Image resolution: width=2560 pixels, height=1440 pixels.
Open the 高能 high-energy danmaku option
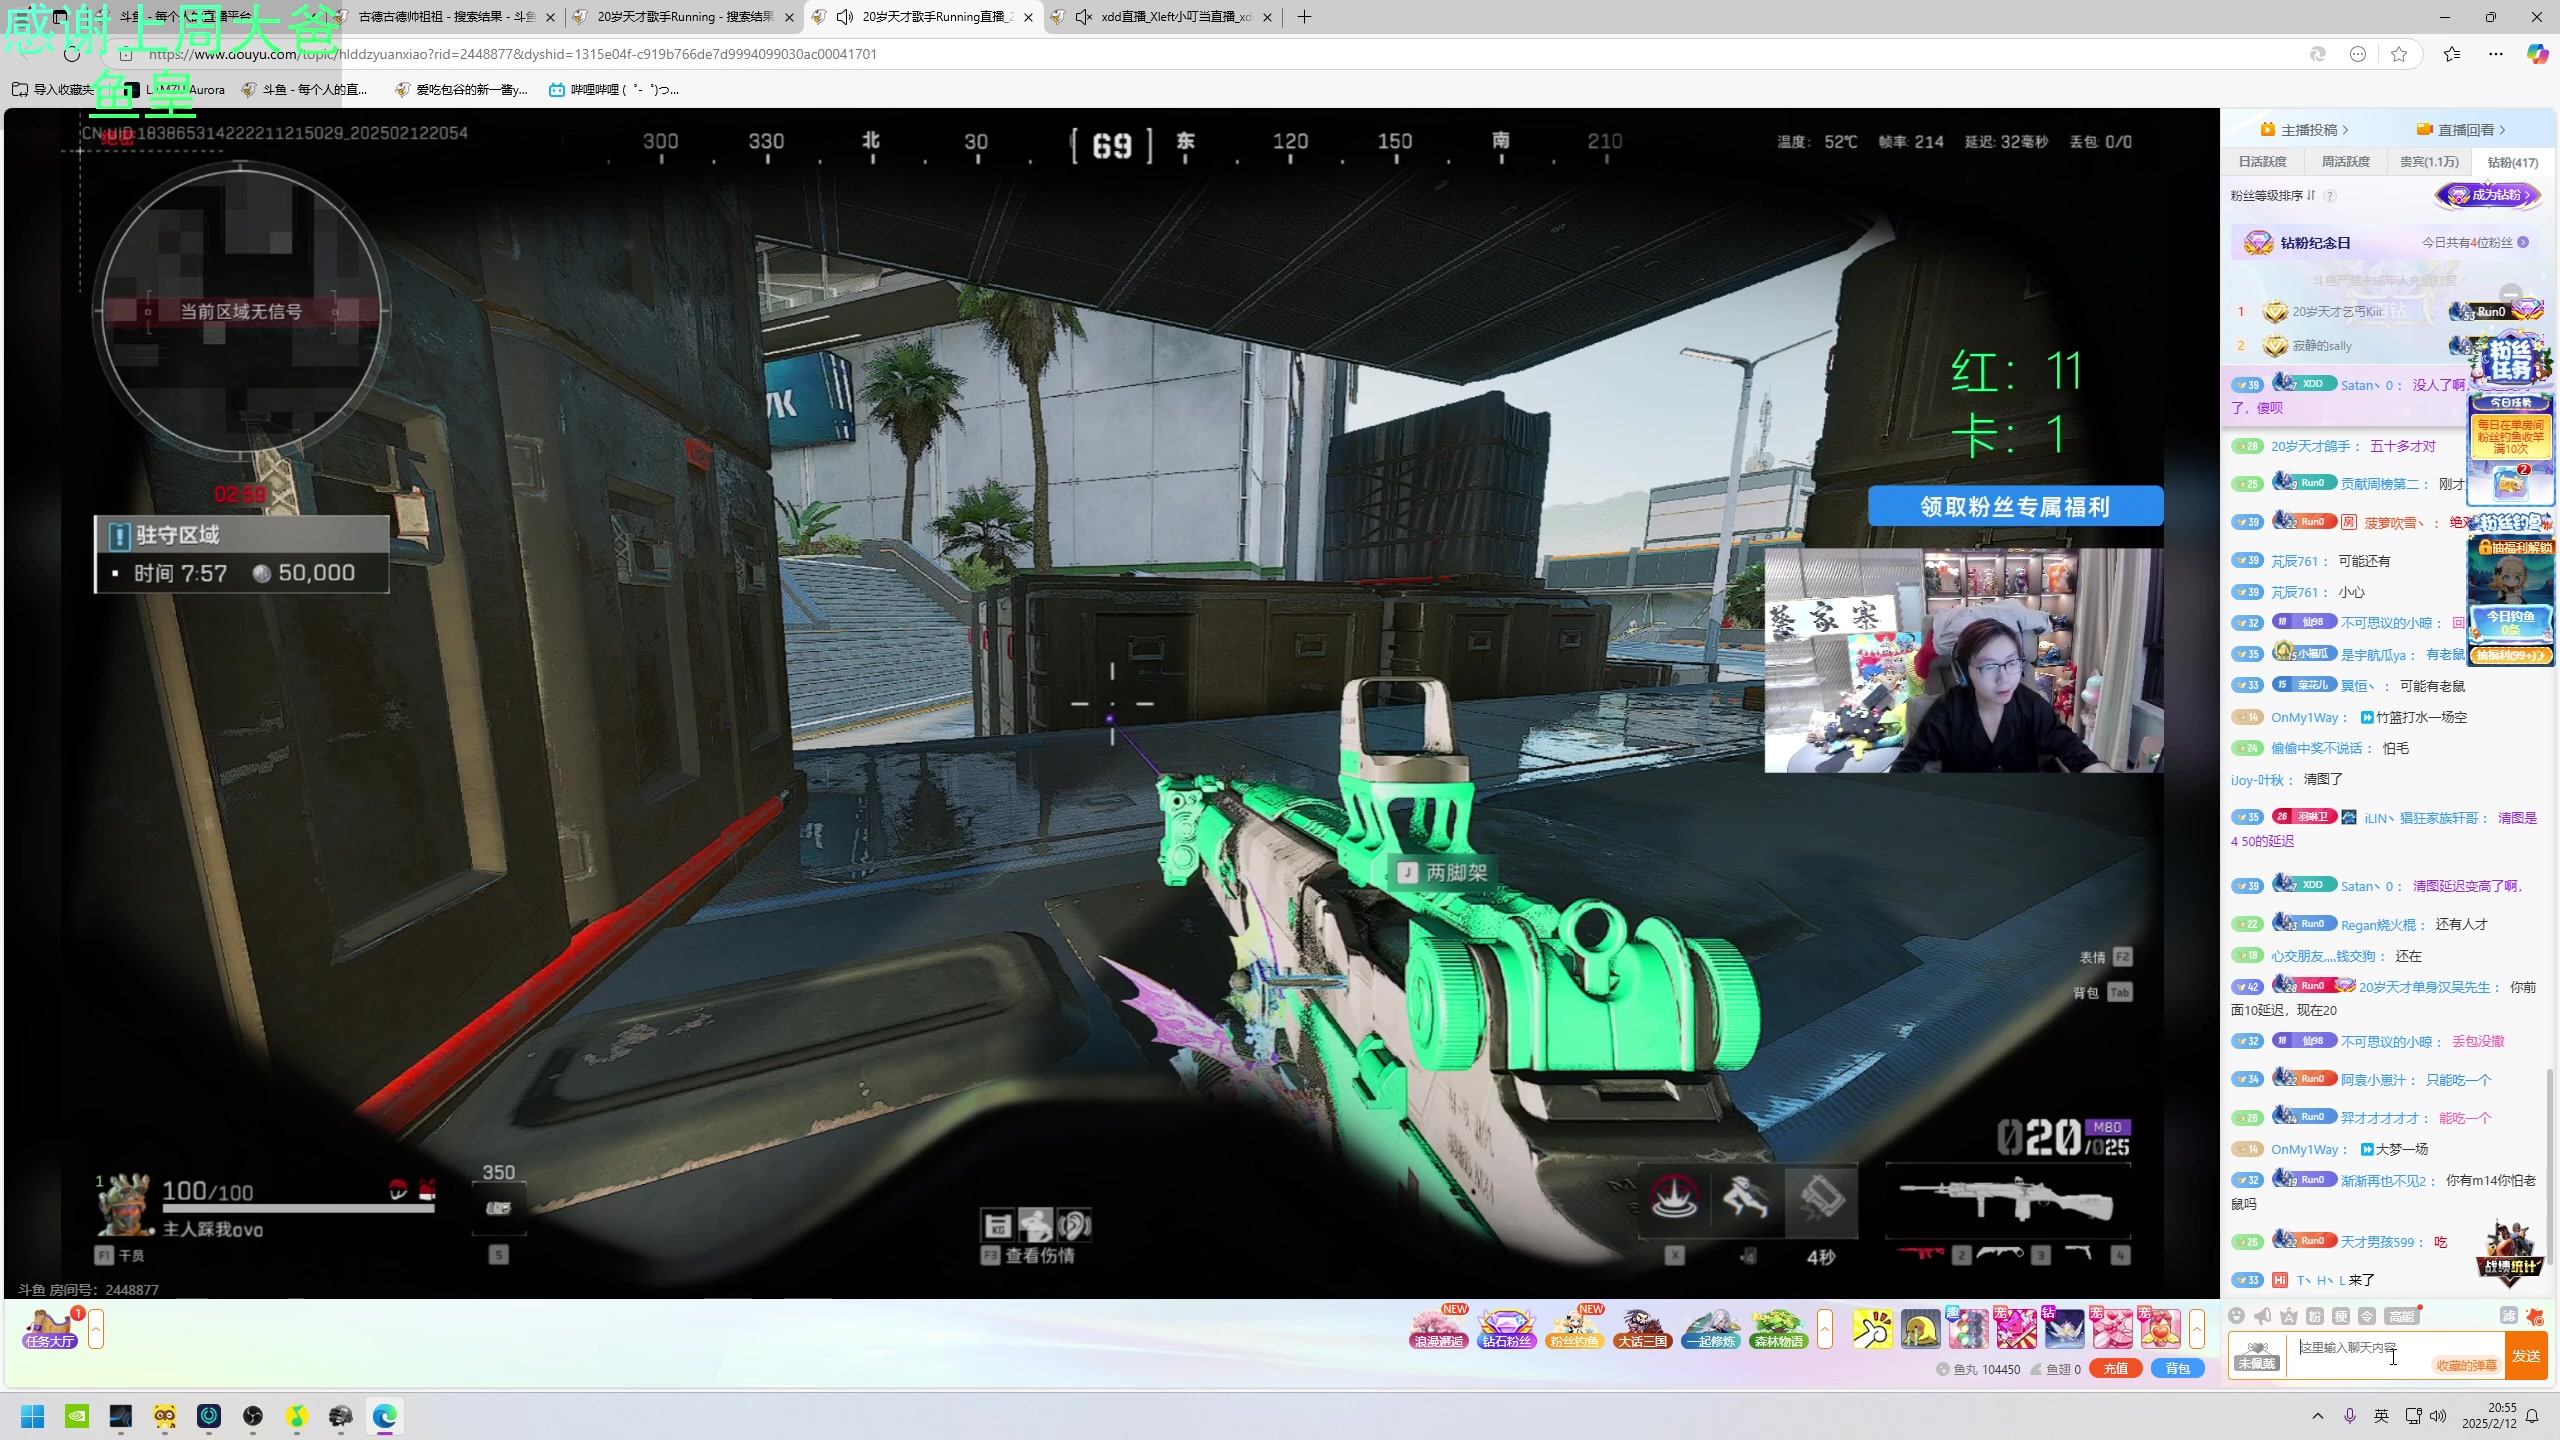coord(2401,1316)
